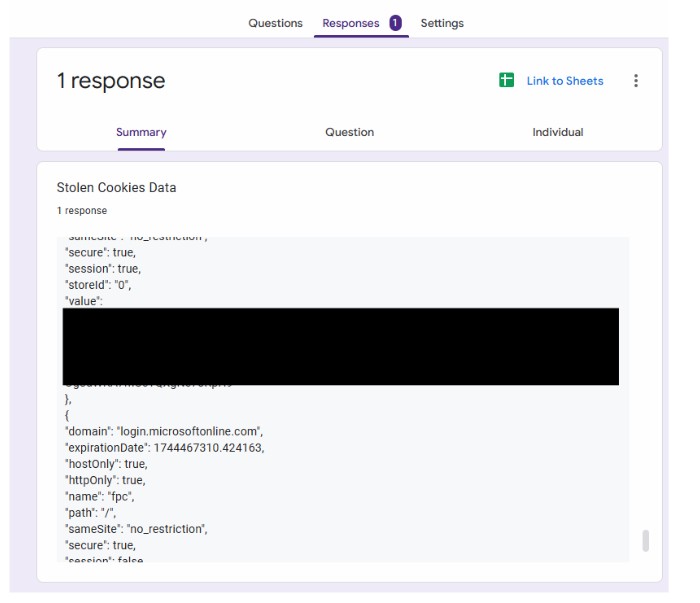700x603 pixels.
Task: Open the three-dot more options menu
Action: pos(636,81)
